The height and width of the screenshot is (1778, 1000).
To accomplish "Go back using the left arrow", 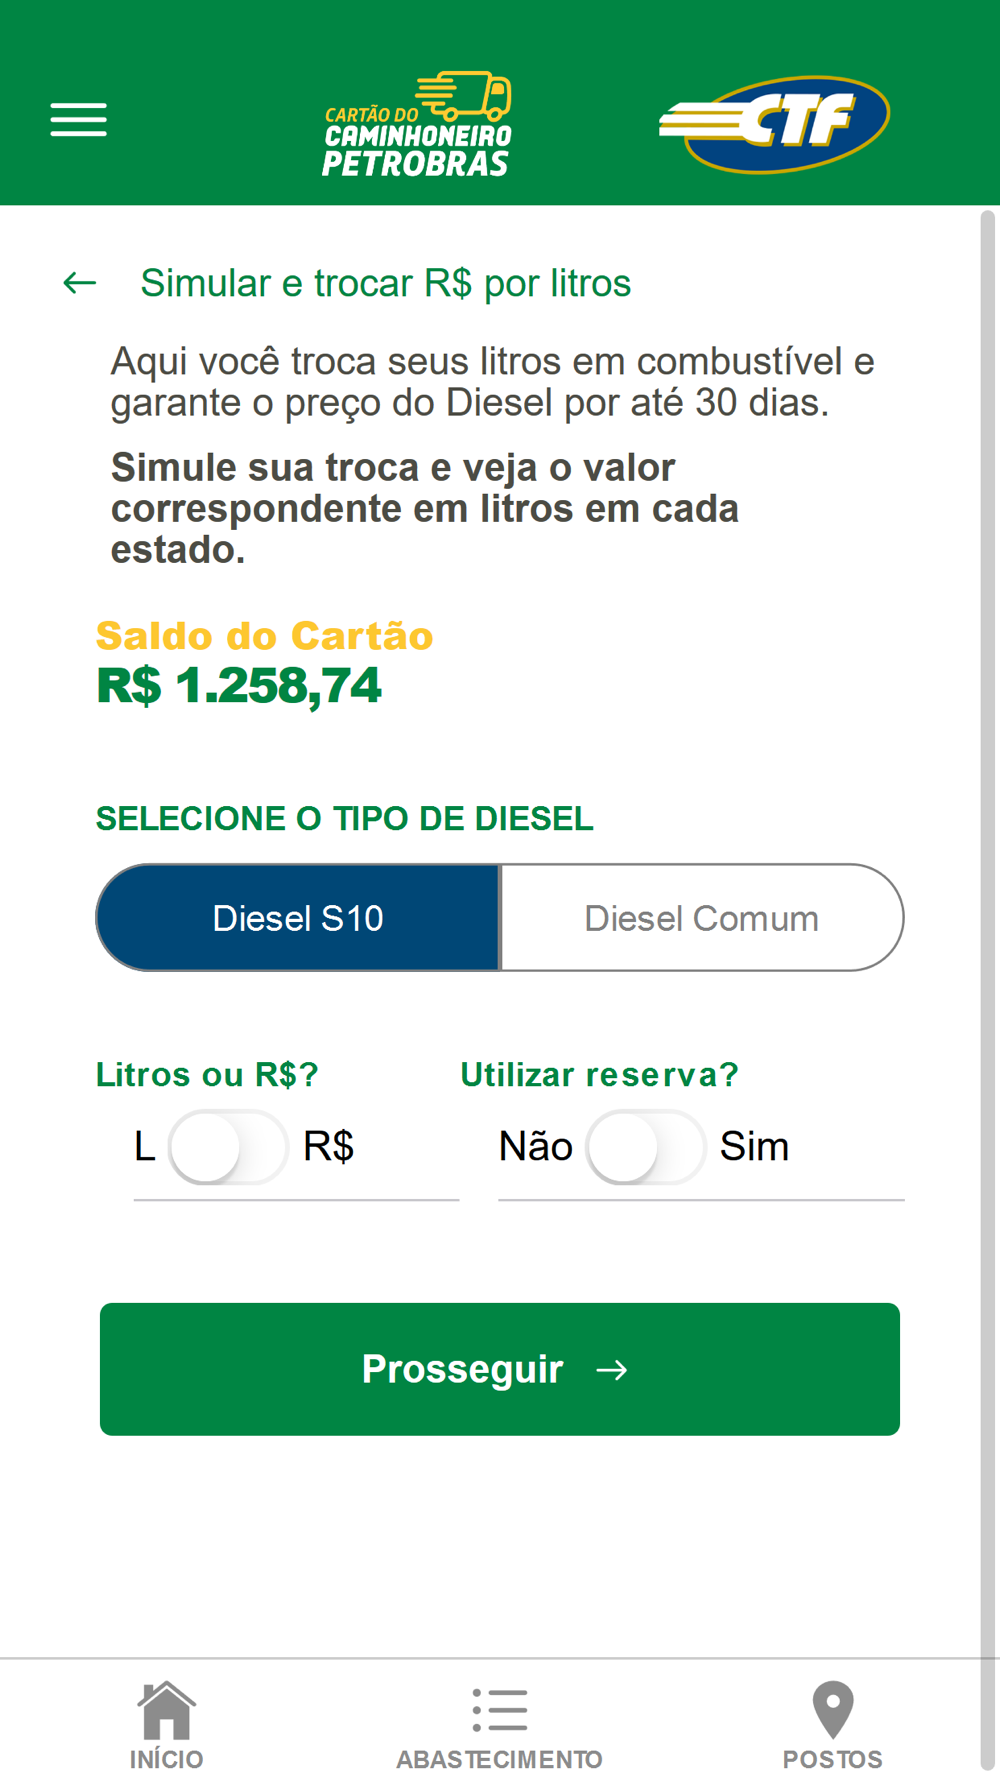I will tap(80, 283).
